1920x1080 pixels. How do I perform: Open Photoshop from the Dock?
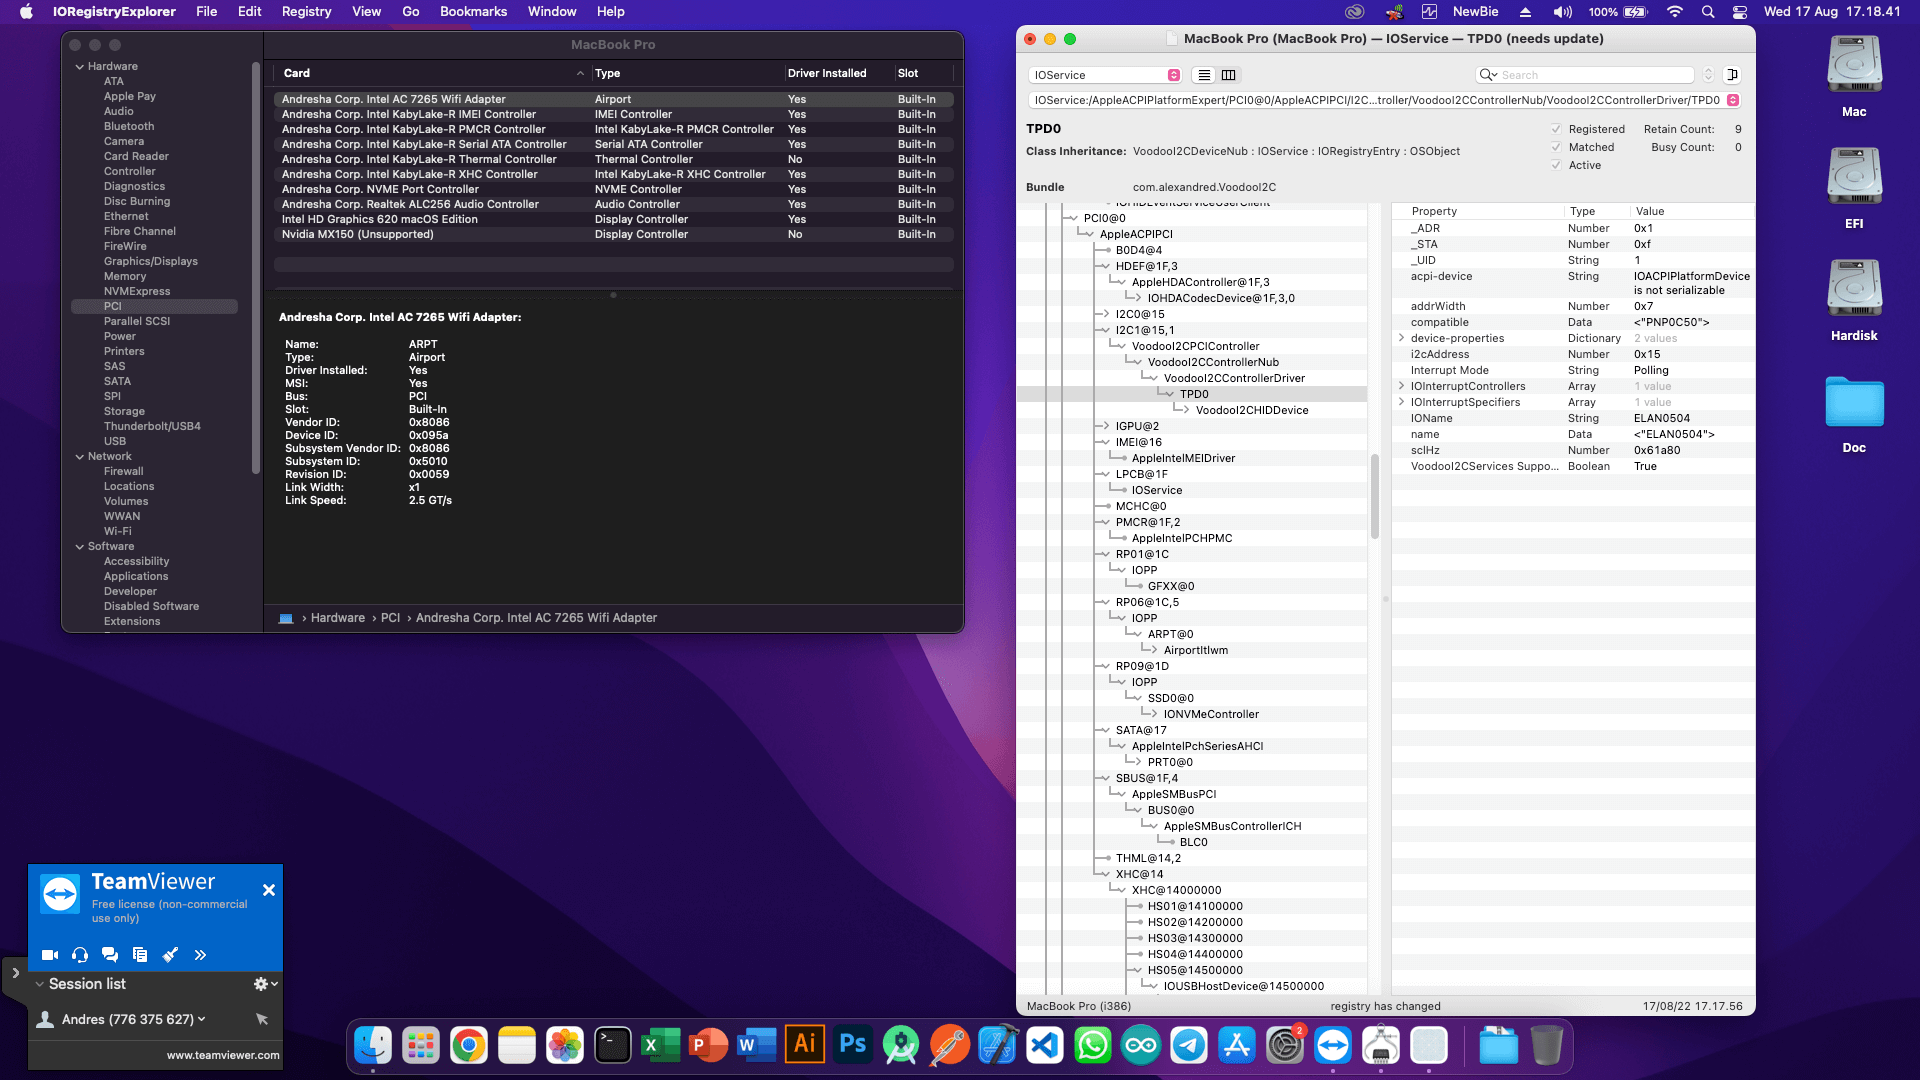pyautogui.click(x=853, y=1046)
